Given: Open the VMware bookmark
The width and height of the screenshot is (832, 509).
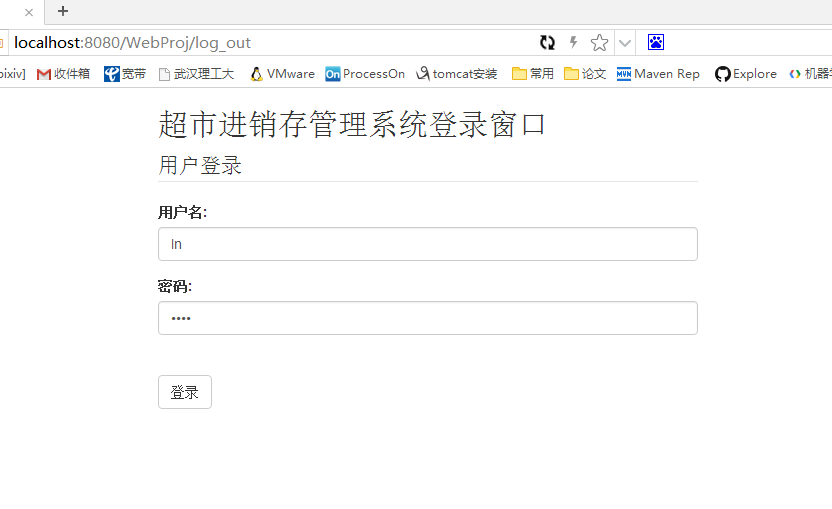Looking at the screenshot, I should point(282,74).
